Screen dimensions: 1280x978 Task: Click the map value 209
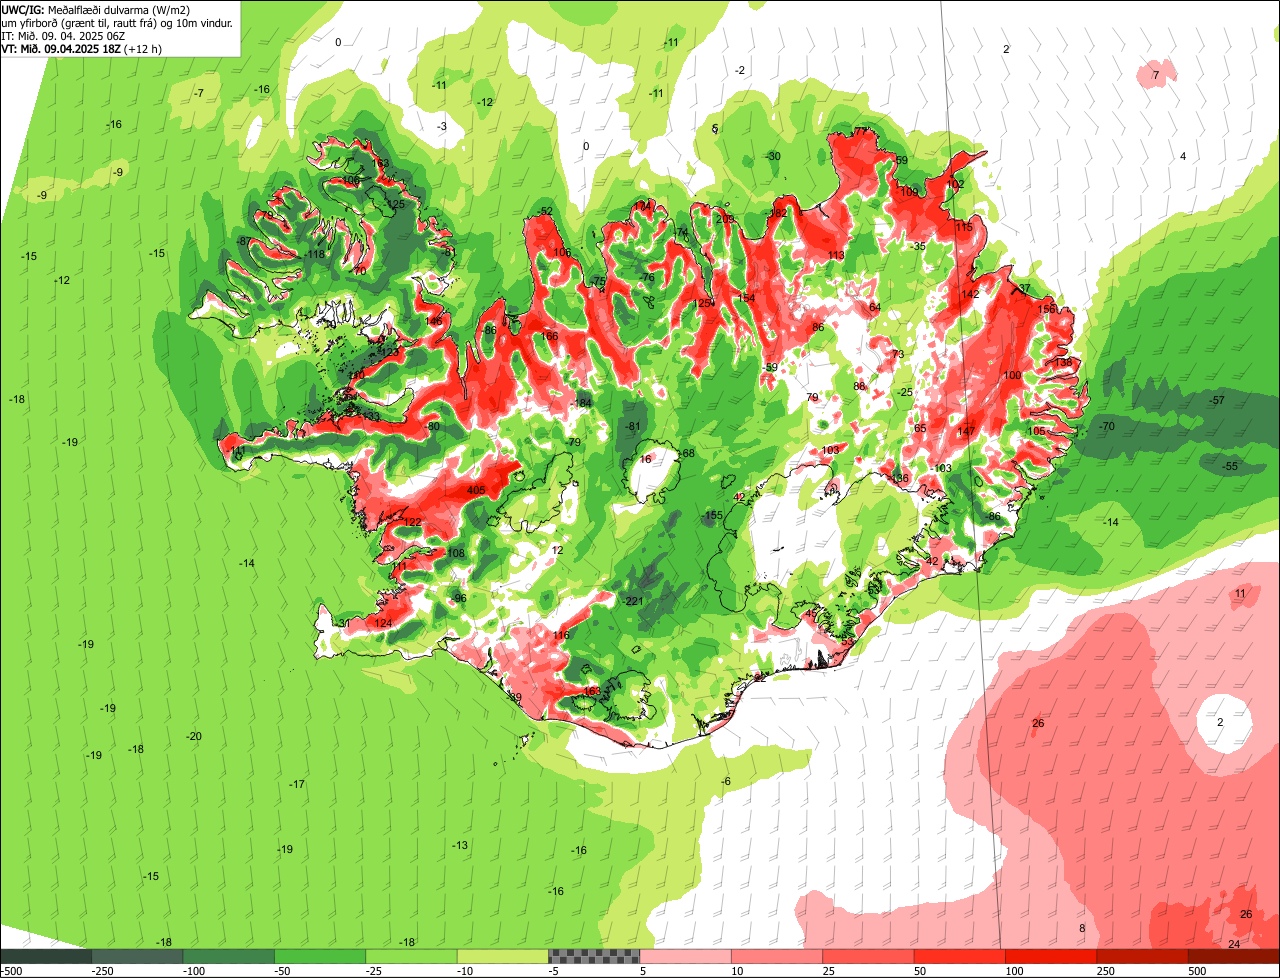pos(725,219)
